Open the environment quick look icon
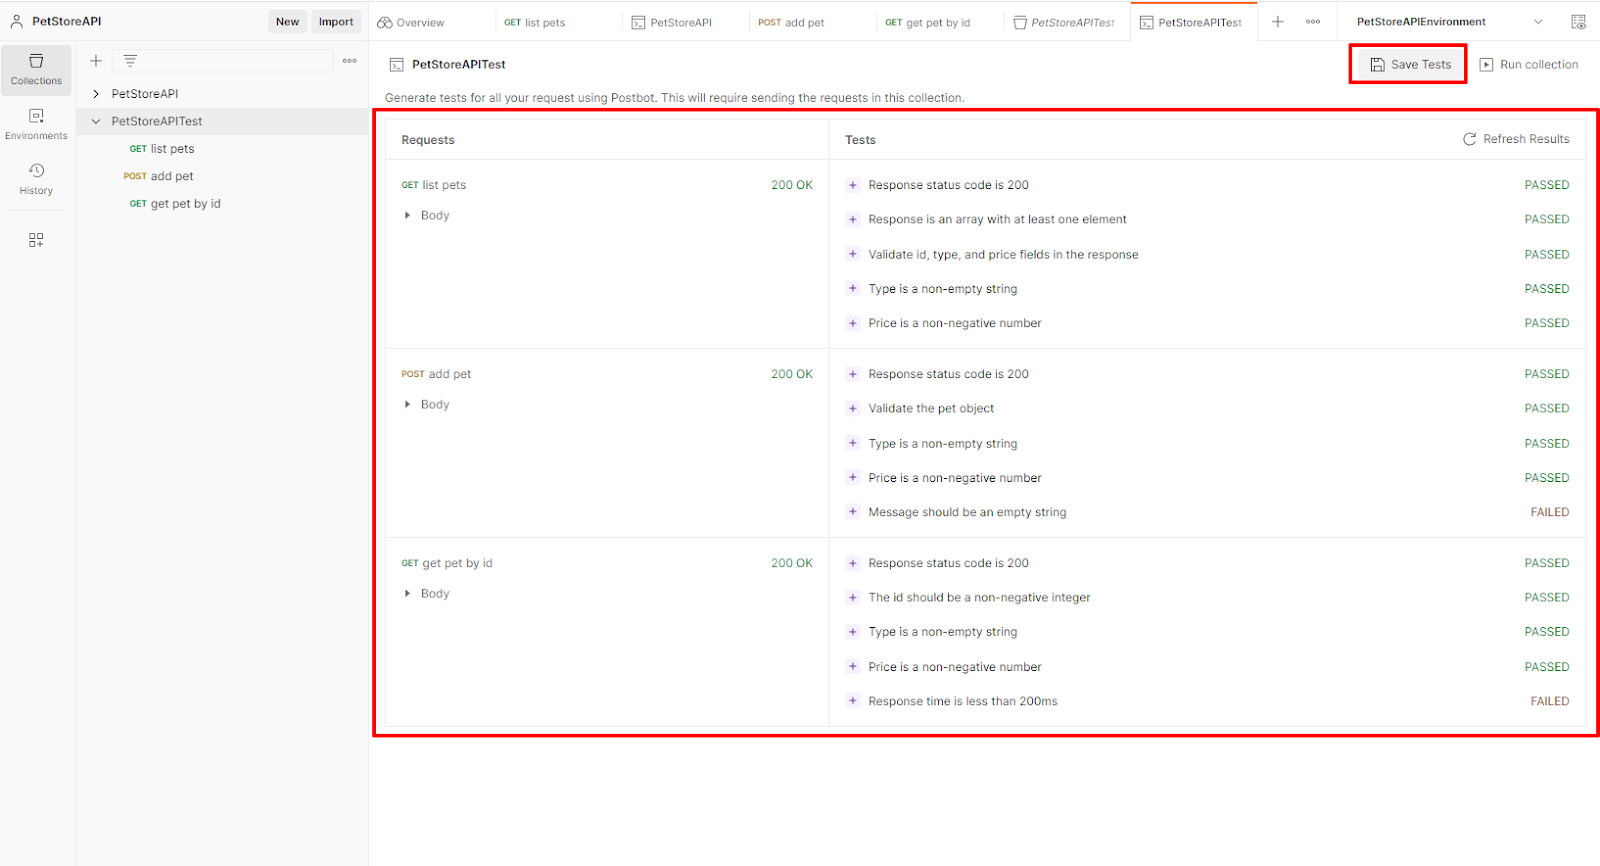The height and width of the screenshot is (866, 1600). click(1578, 21)
